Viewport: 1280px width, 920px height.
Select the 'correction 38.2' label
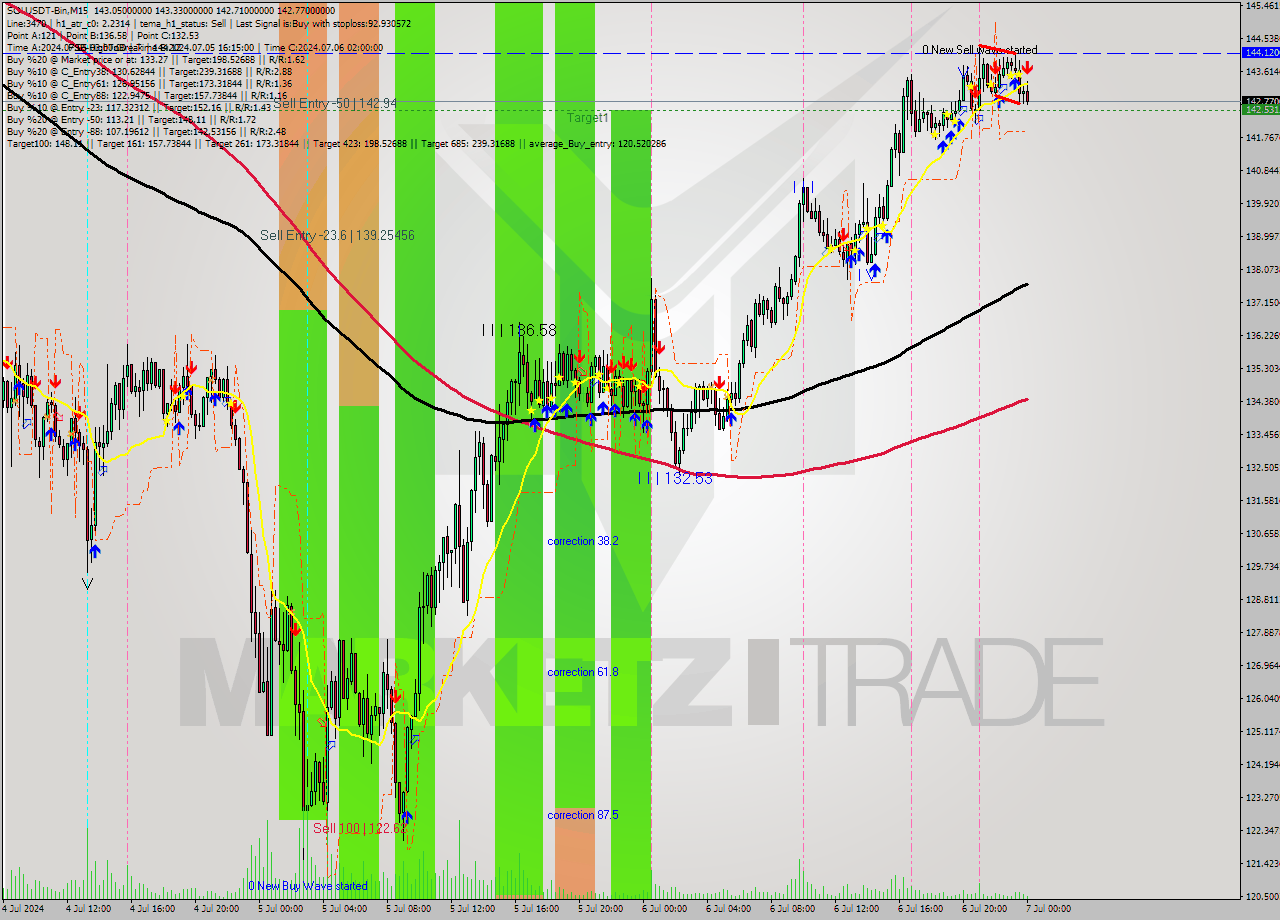[x=583, y=541]
